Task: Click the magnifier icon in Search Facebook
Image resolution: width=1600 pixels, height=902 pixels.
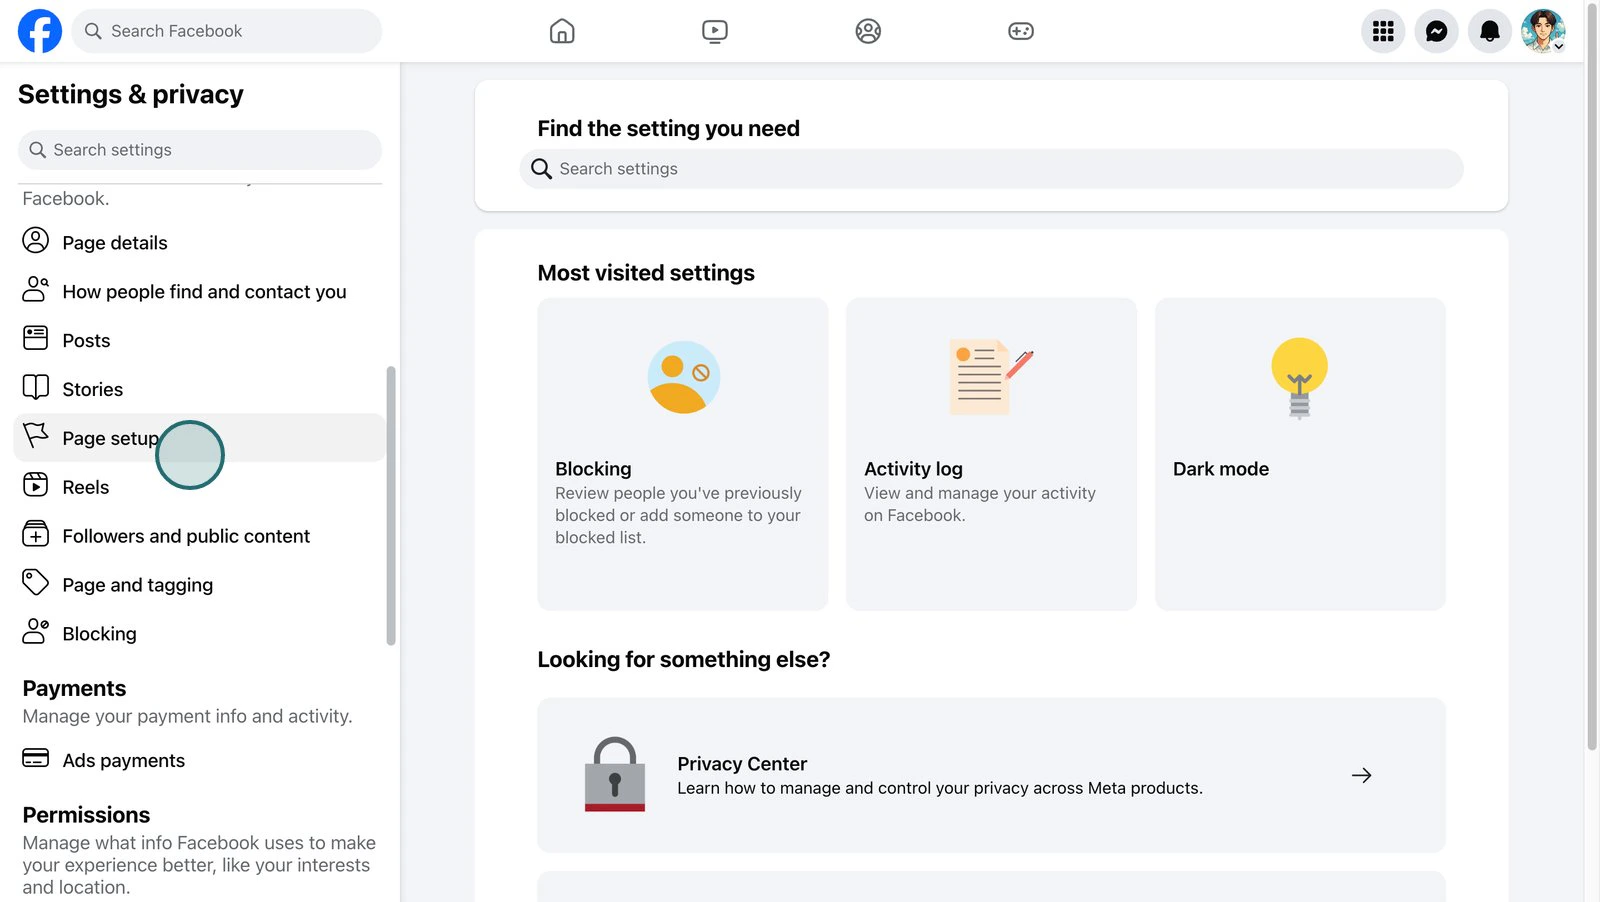Action: 93,31
